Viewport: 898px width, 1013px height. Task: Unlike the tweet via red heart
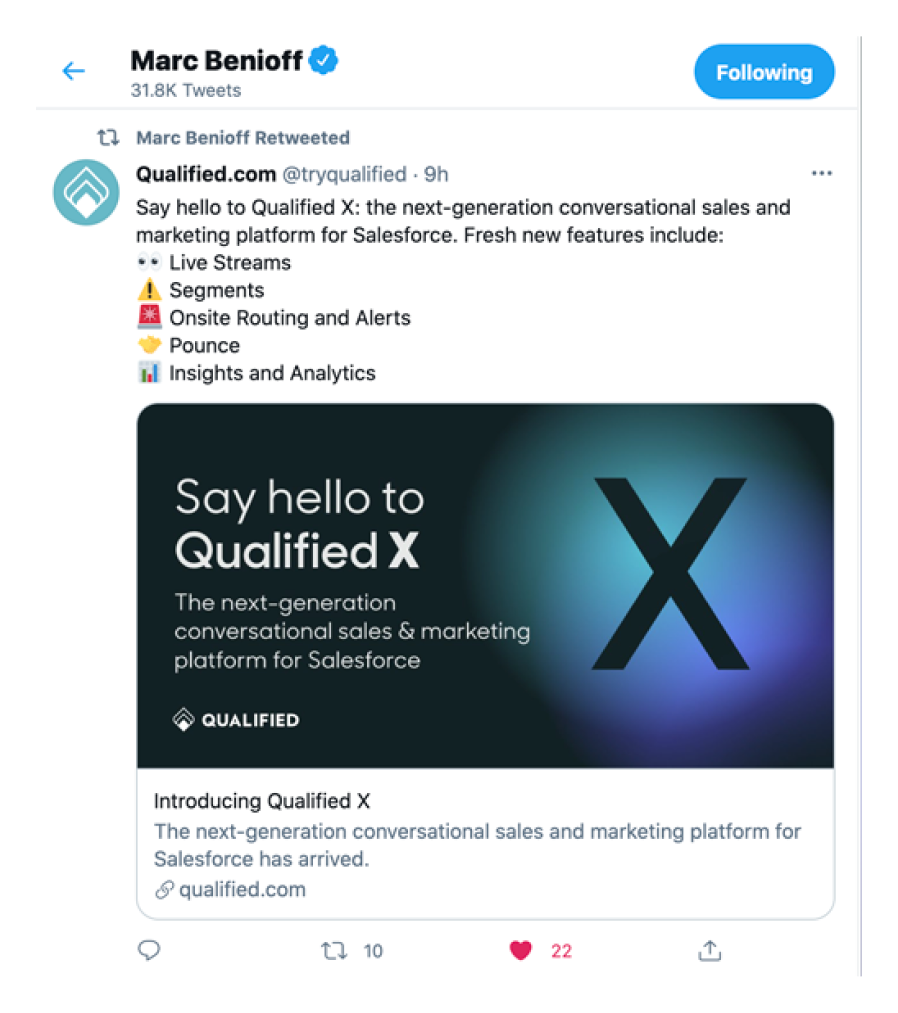pyautogui.click(x=521, y=950)
